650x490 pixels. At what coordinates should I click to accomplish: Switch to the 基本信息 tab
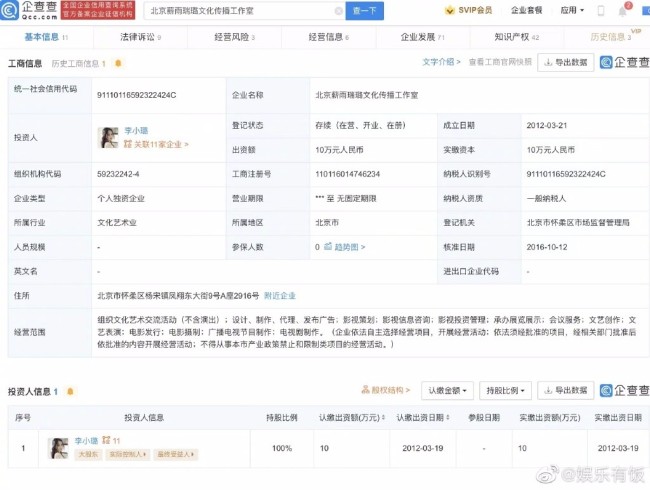tap(46, 37)
